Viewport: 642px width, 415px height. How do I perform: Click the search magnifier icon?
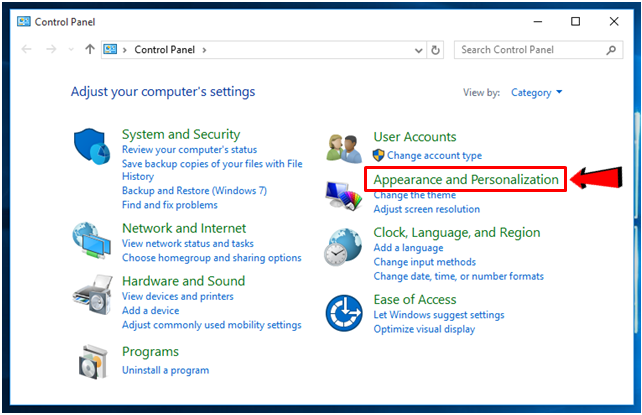[x=611, y=50]
